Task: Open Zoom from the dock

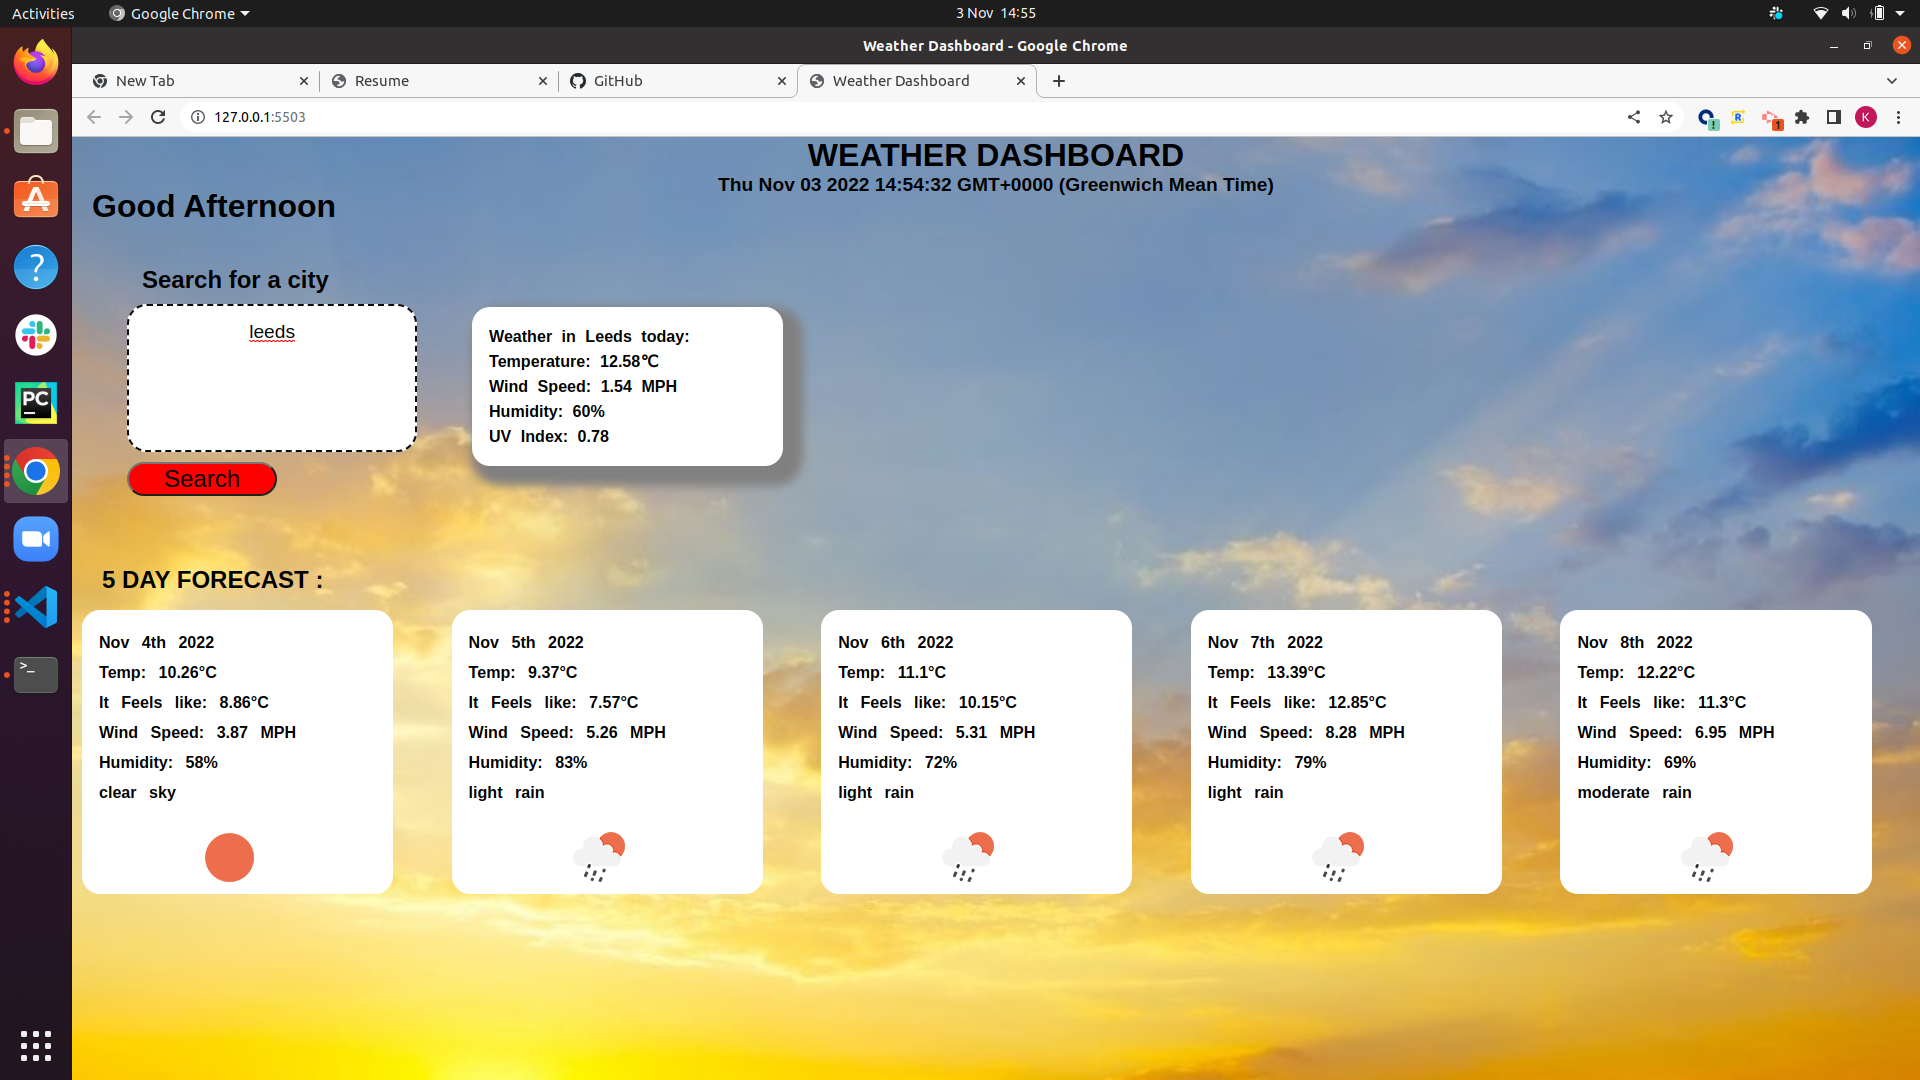Action: 36,539
